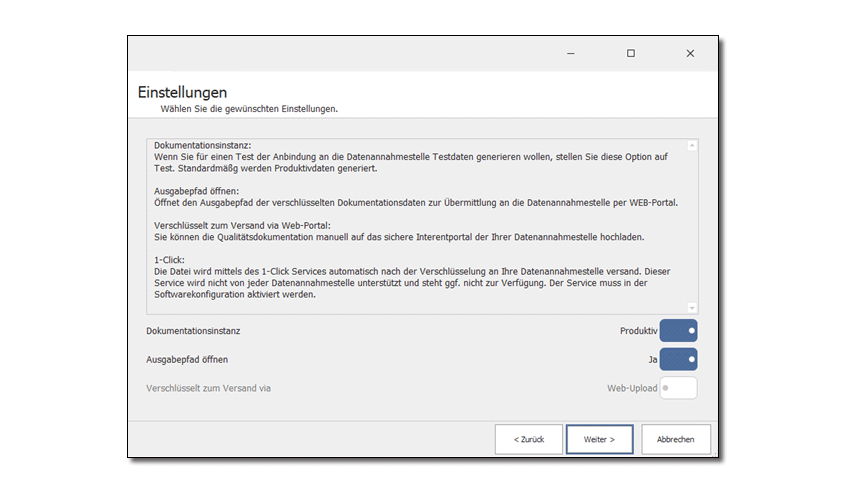Cancel the wizard via Abbrechen
The height and width of the screenshot is (494, 846).
(x=676, y=439)
